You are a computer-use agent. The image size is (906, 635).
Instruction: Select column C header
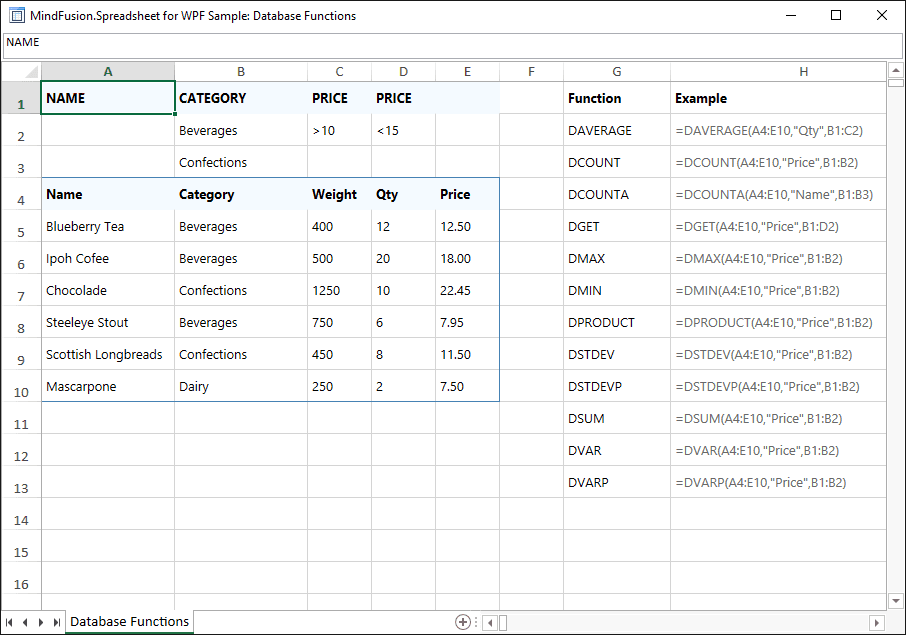tap(339, 72)
